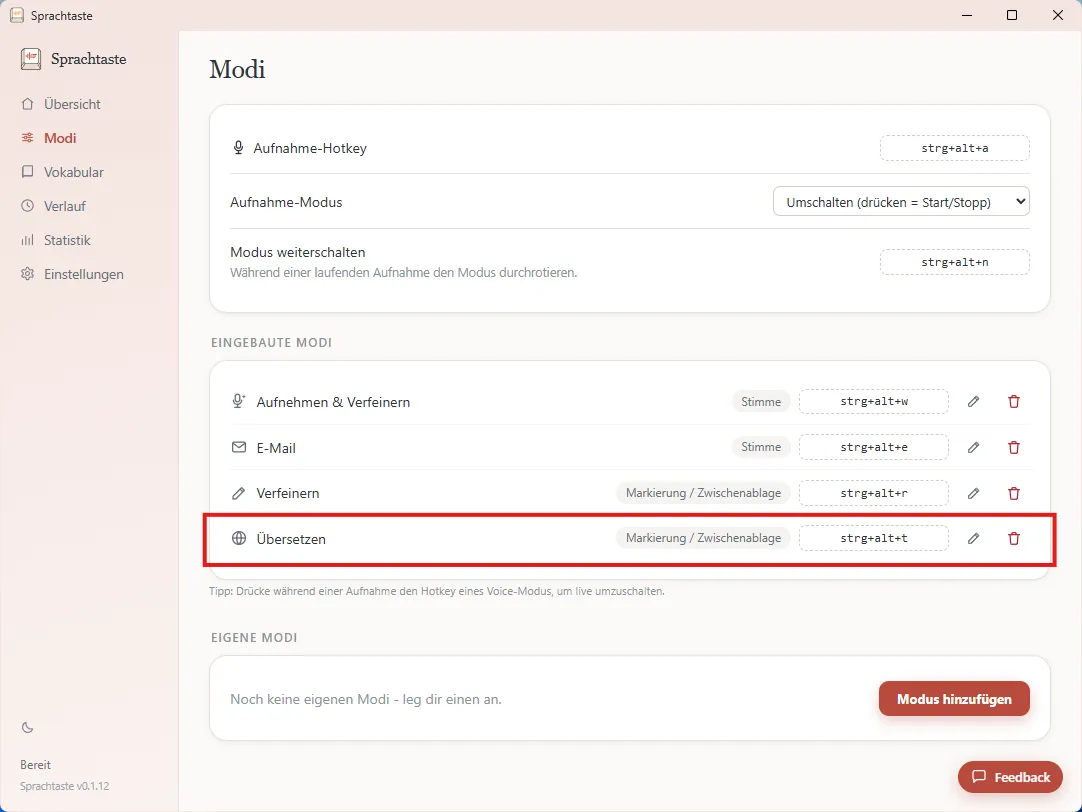Change the Aufnahme-Hotkey strg+alt+a field

click(x=954, y=148)
